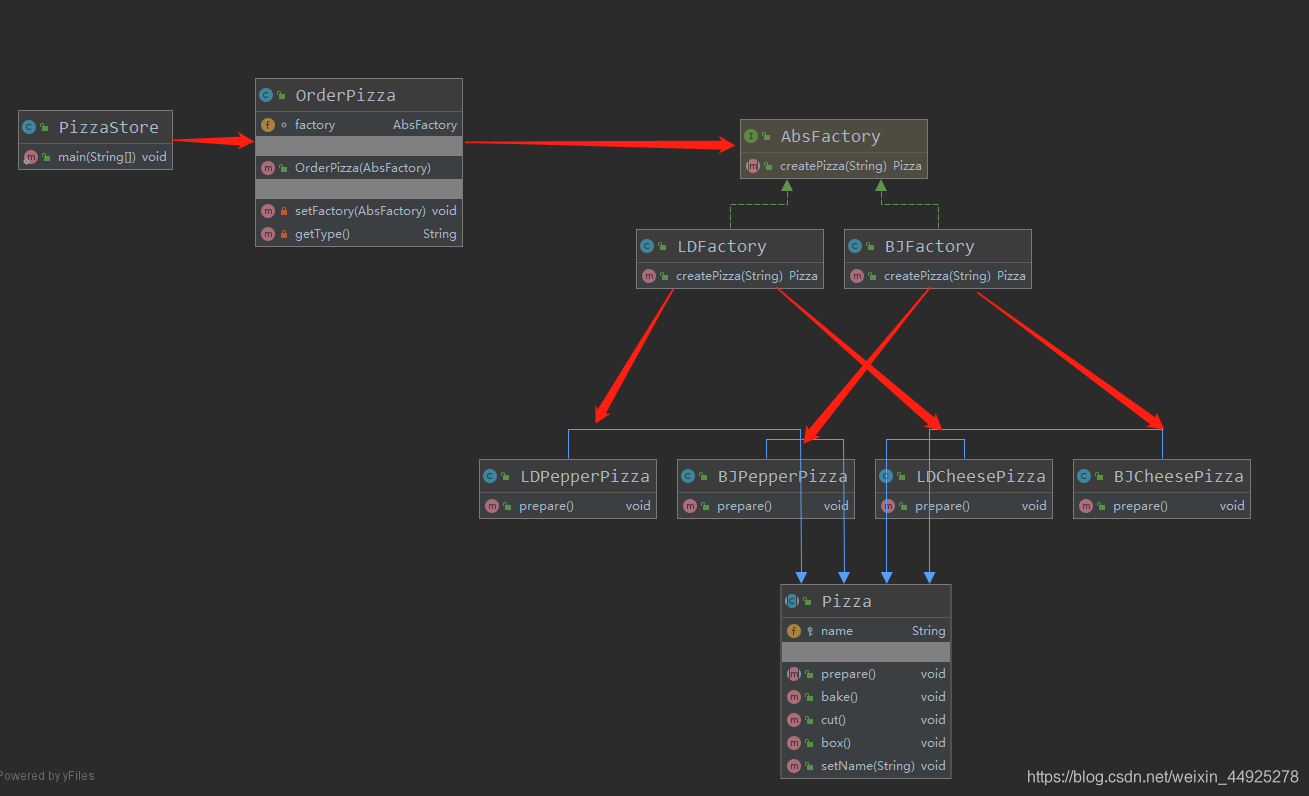
Task: Click the method icon in BJFactory
Action: coord(857,276)
